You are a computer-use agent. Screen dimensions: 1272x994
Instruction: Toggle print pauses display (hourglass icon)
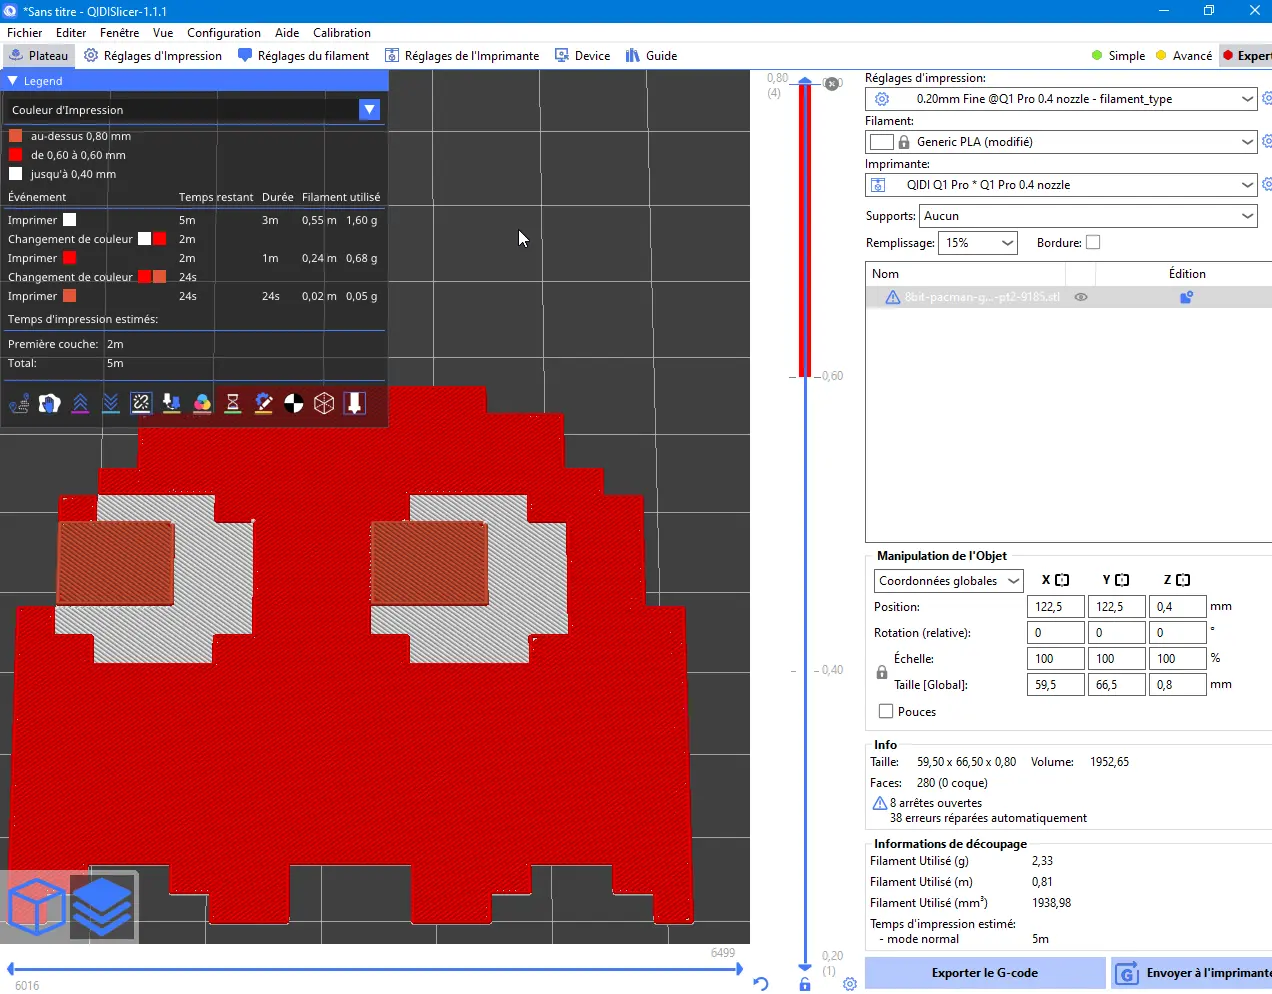point(233,403)
